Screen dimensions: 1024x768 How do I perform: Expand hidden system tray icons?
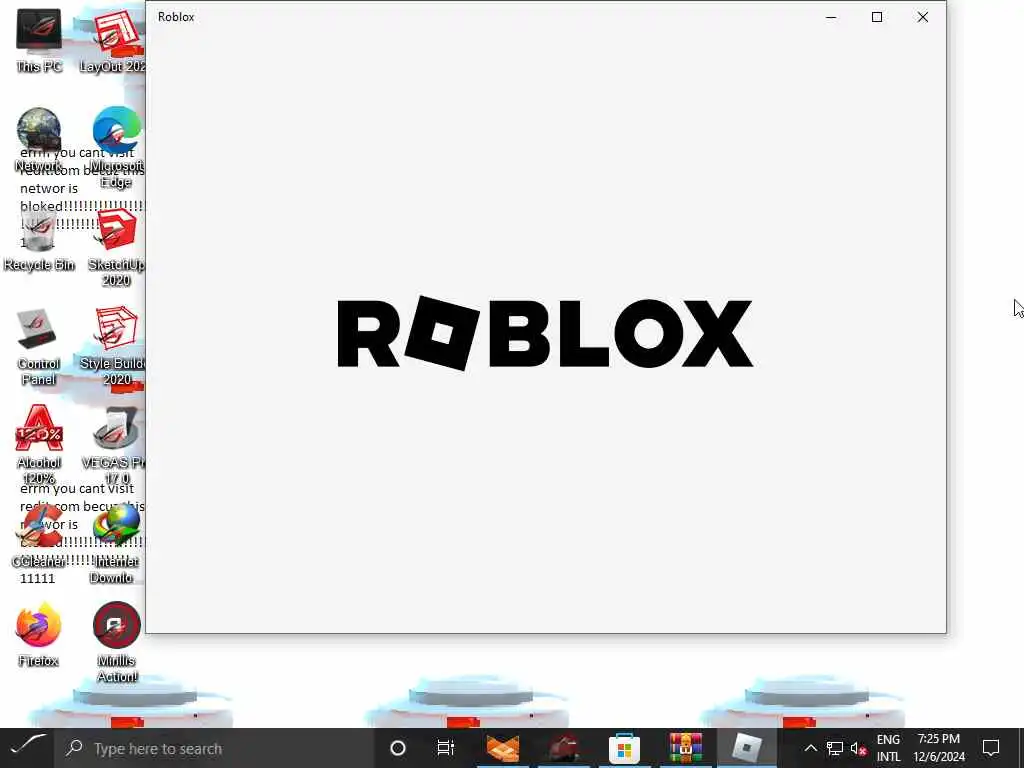coord(810,748)
